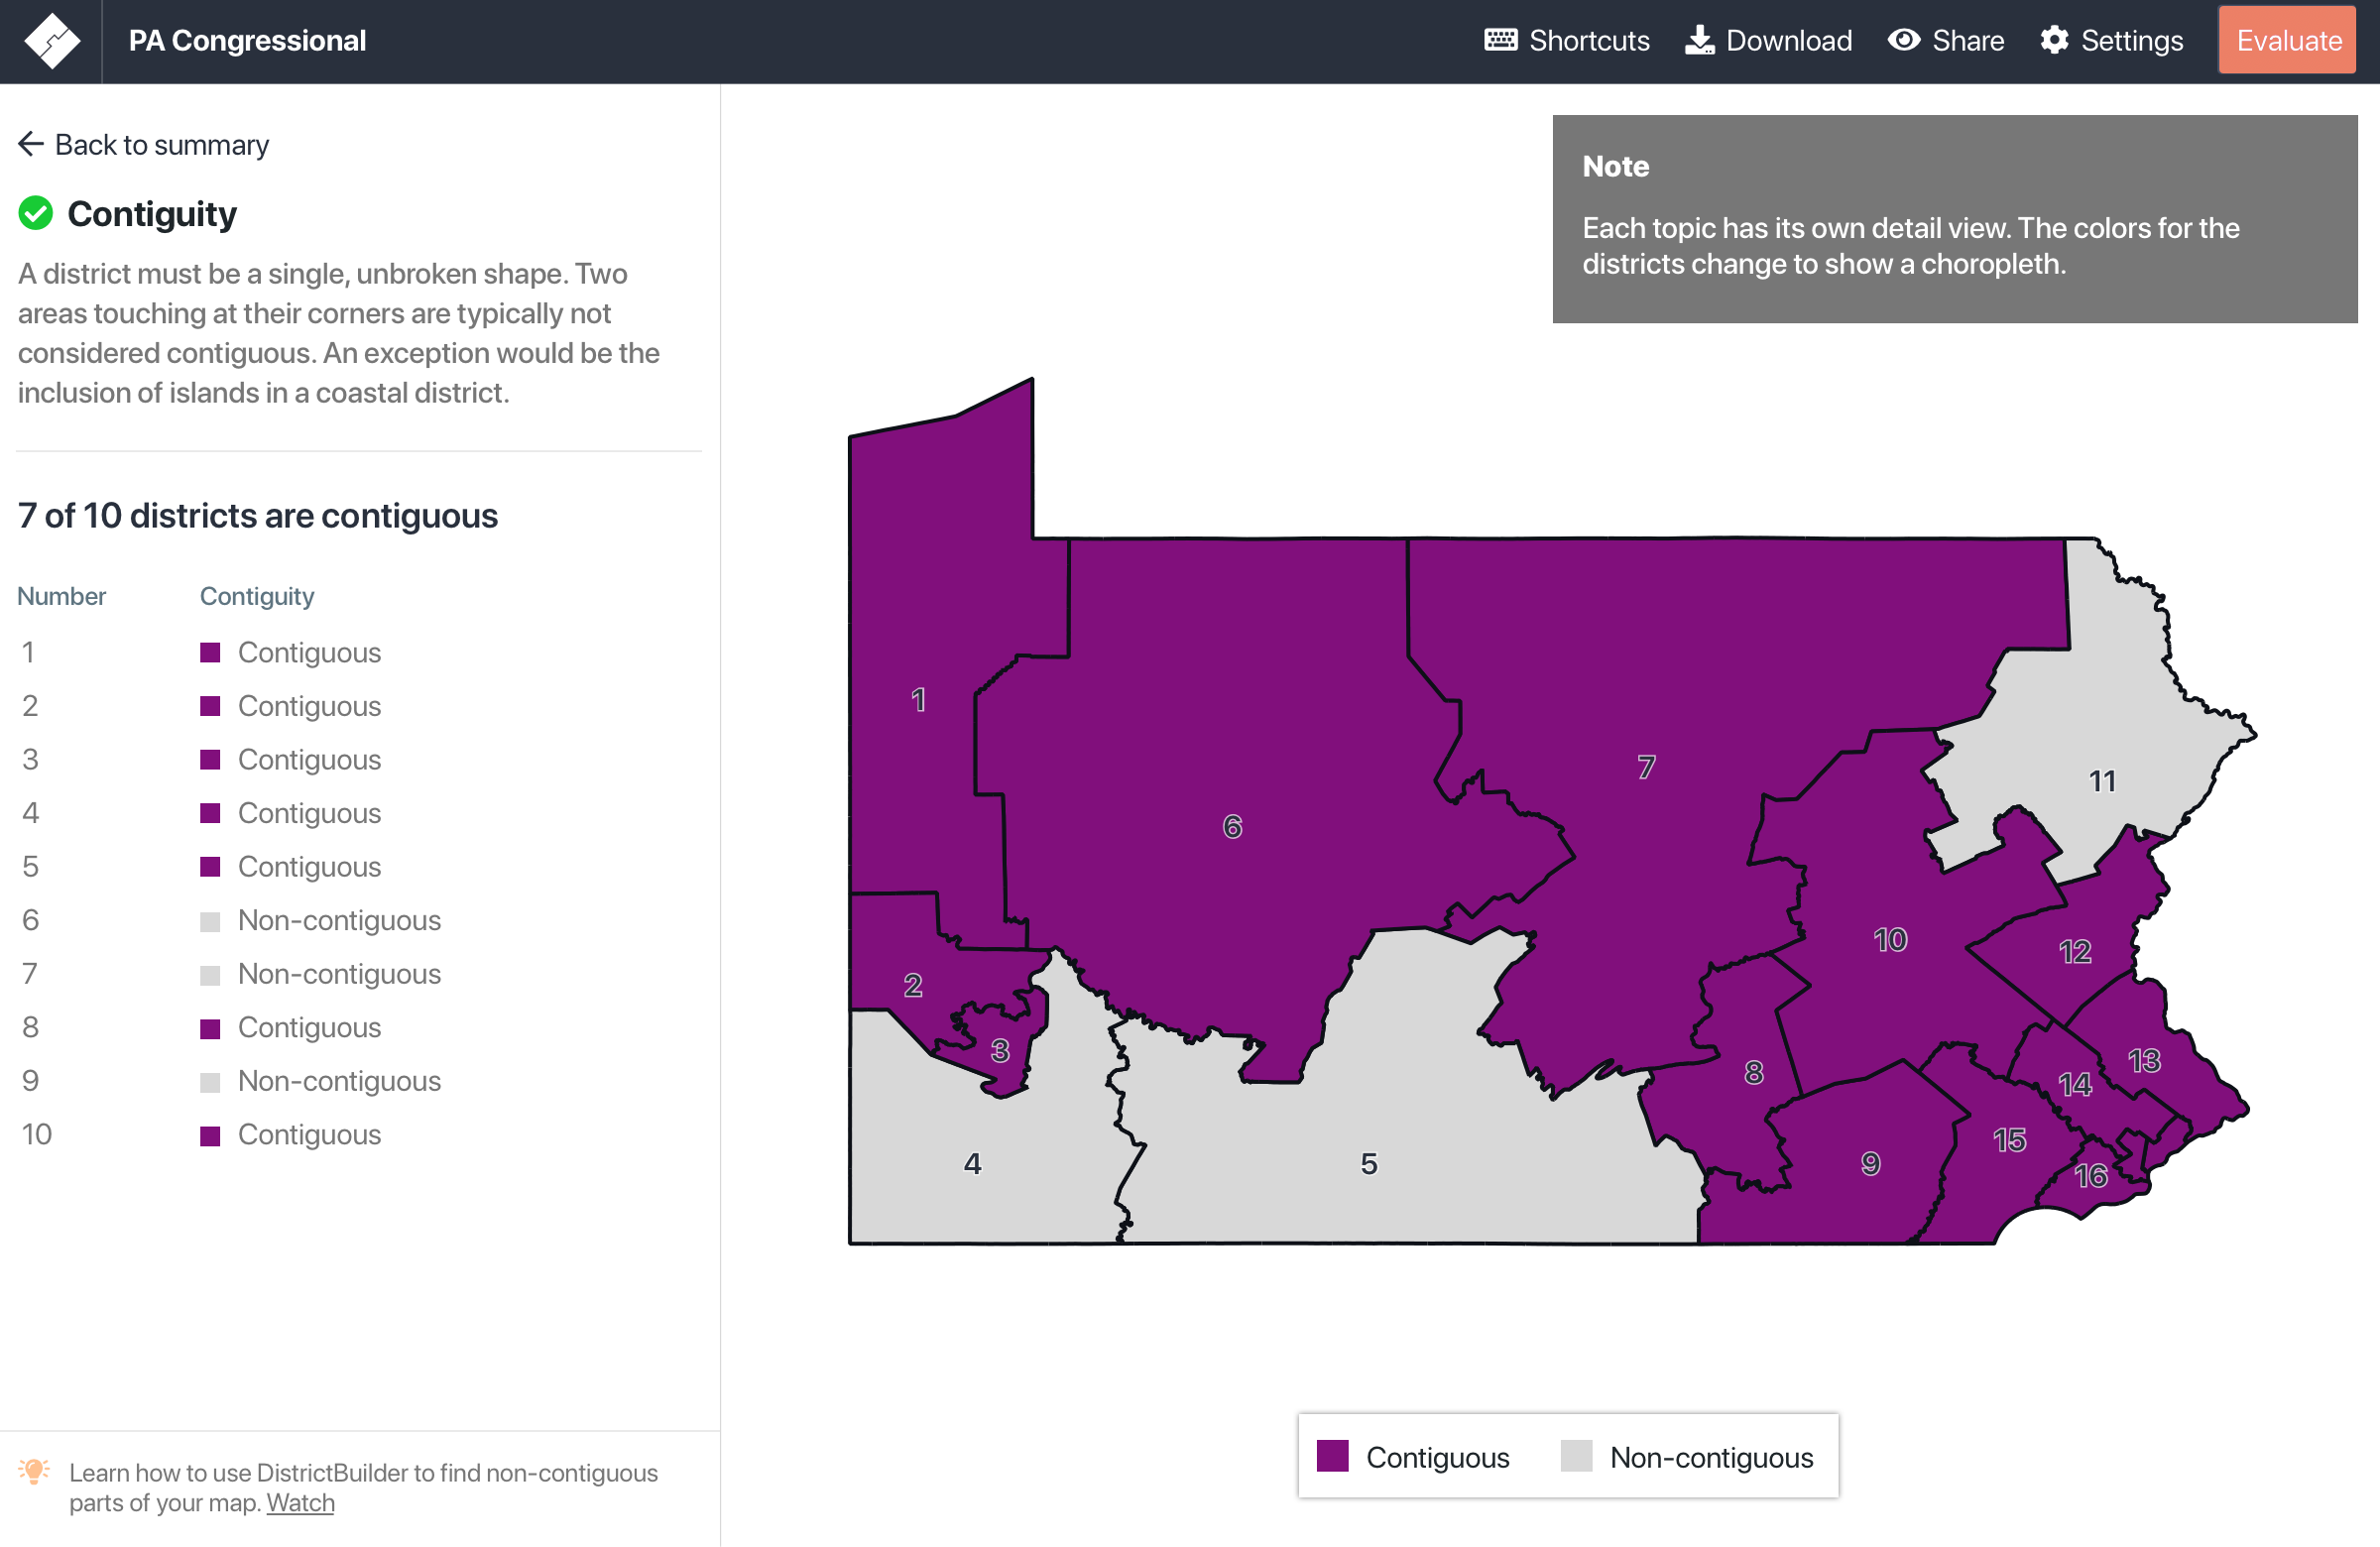Screen dimensions: 2380x1547
Task: Click the back arrow beside summary
Action: pyautogui.click(x=31, y=144)
